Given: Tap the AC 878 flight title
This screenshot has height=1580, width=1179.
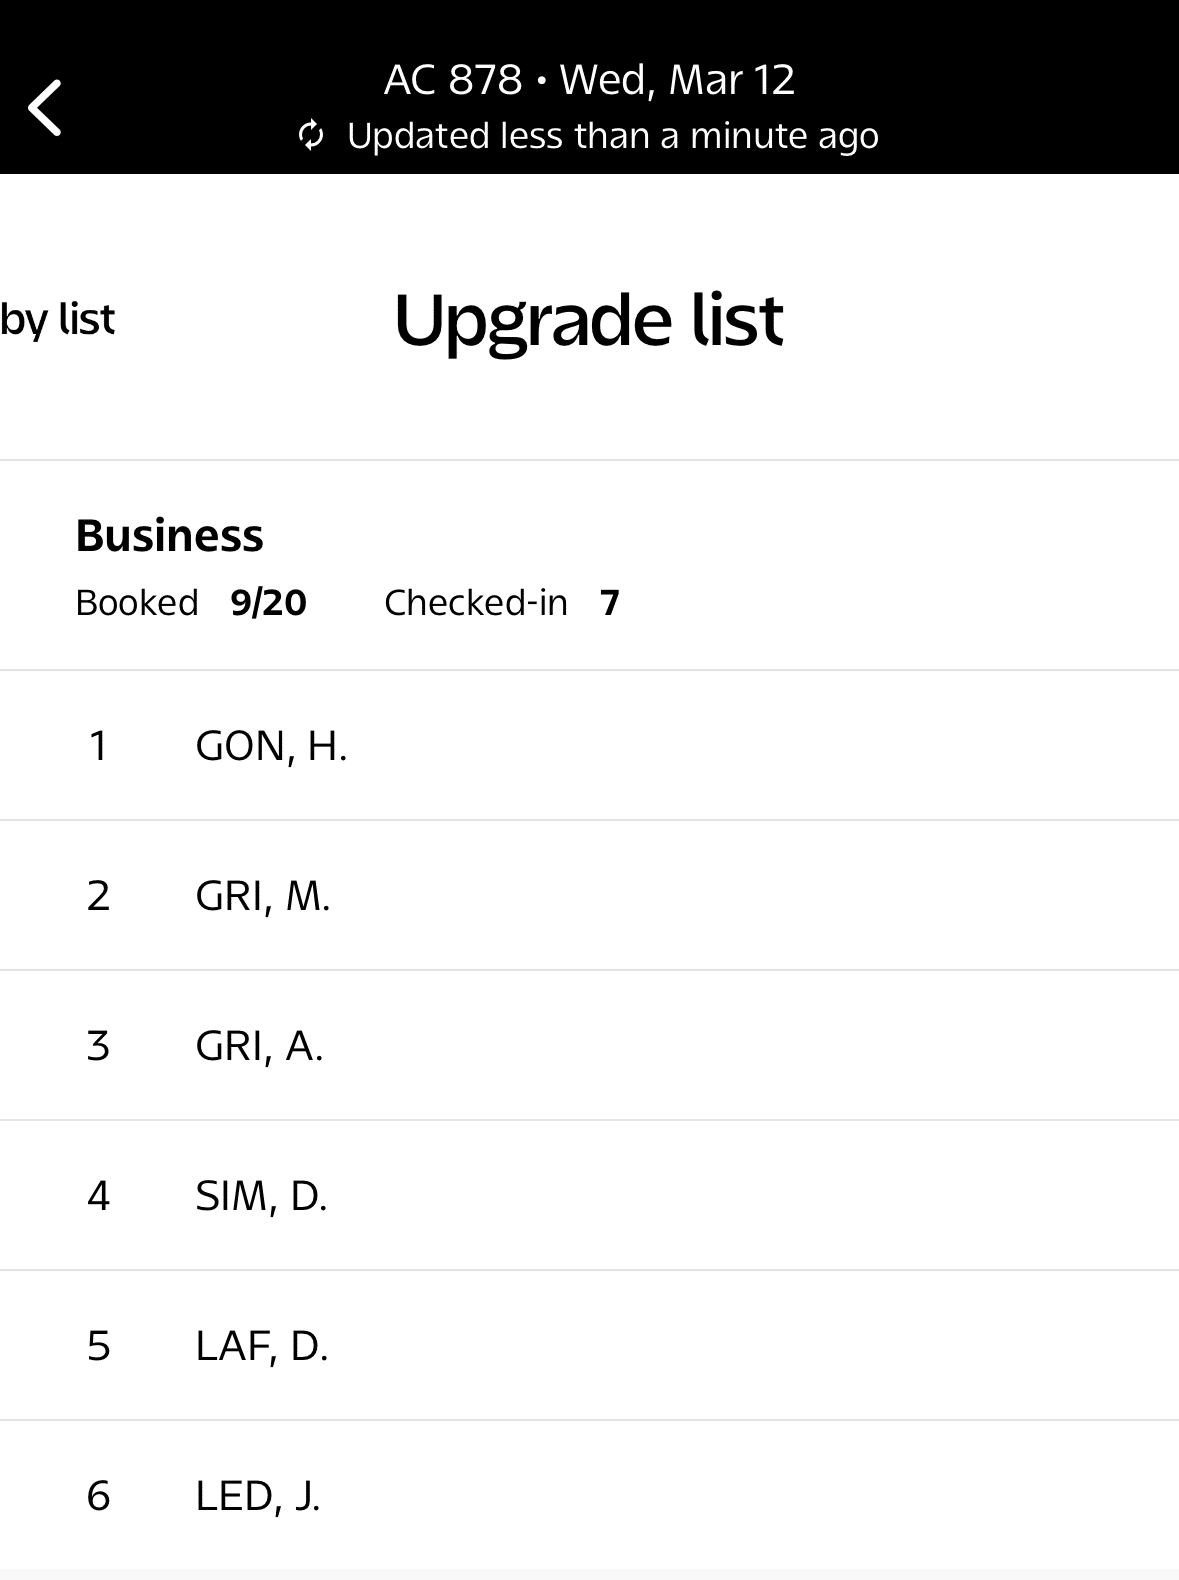Looking at the screenshot, I should point(589,80).
